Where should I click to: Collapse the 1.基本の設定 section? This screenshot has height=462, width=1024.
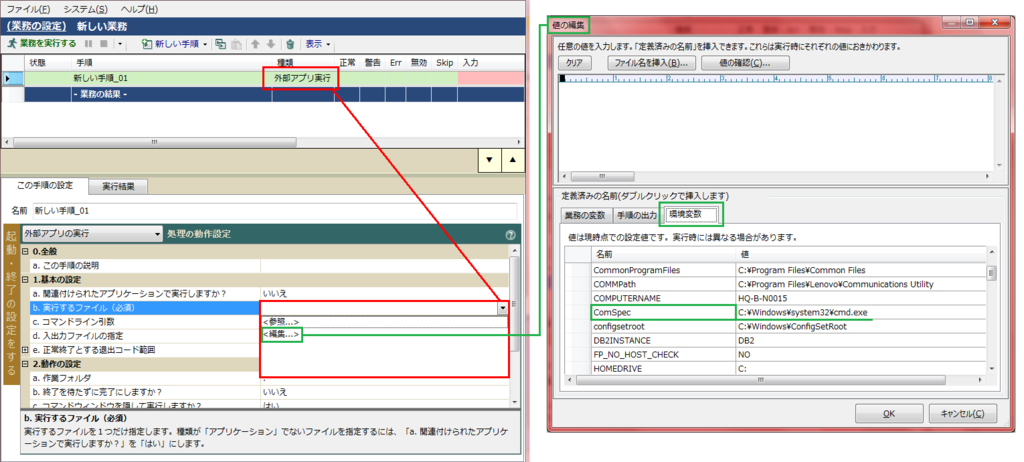point(25,280)
